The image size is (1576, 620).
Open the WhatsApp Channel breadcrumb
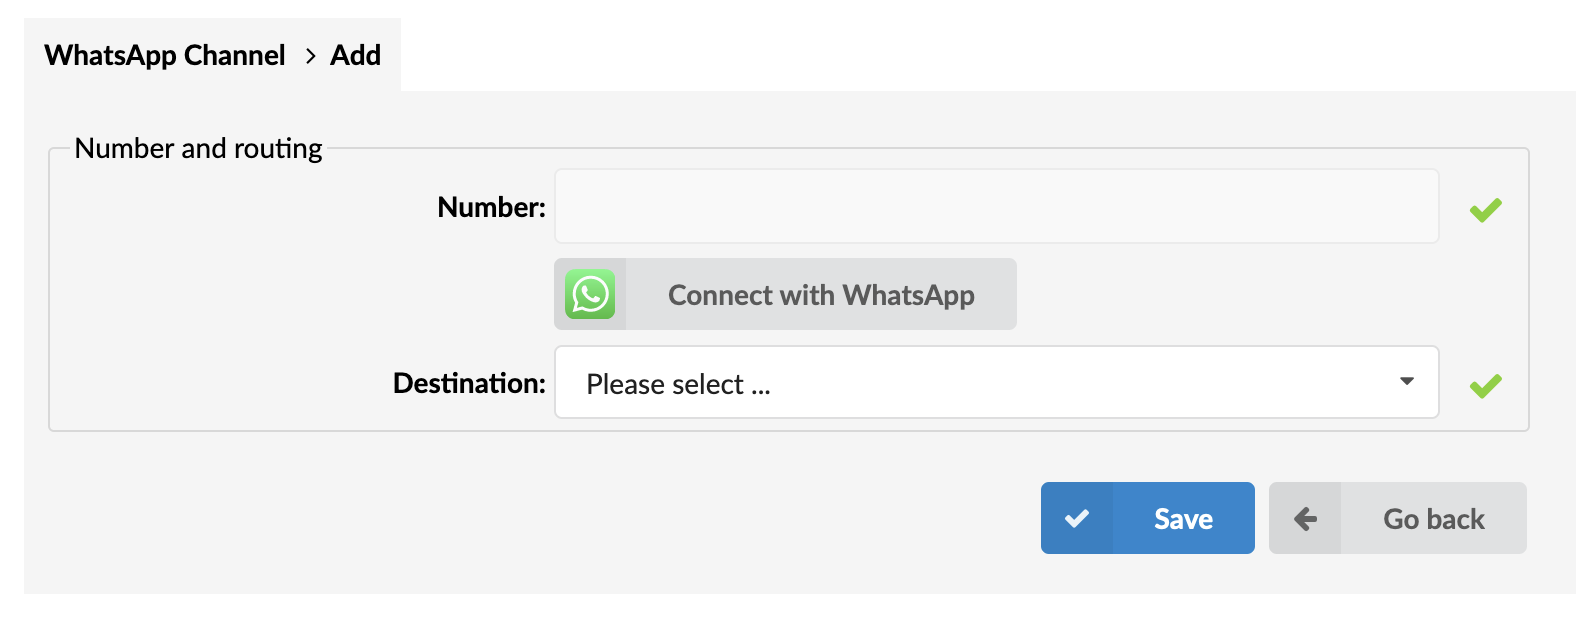[165, 55]
